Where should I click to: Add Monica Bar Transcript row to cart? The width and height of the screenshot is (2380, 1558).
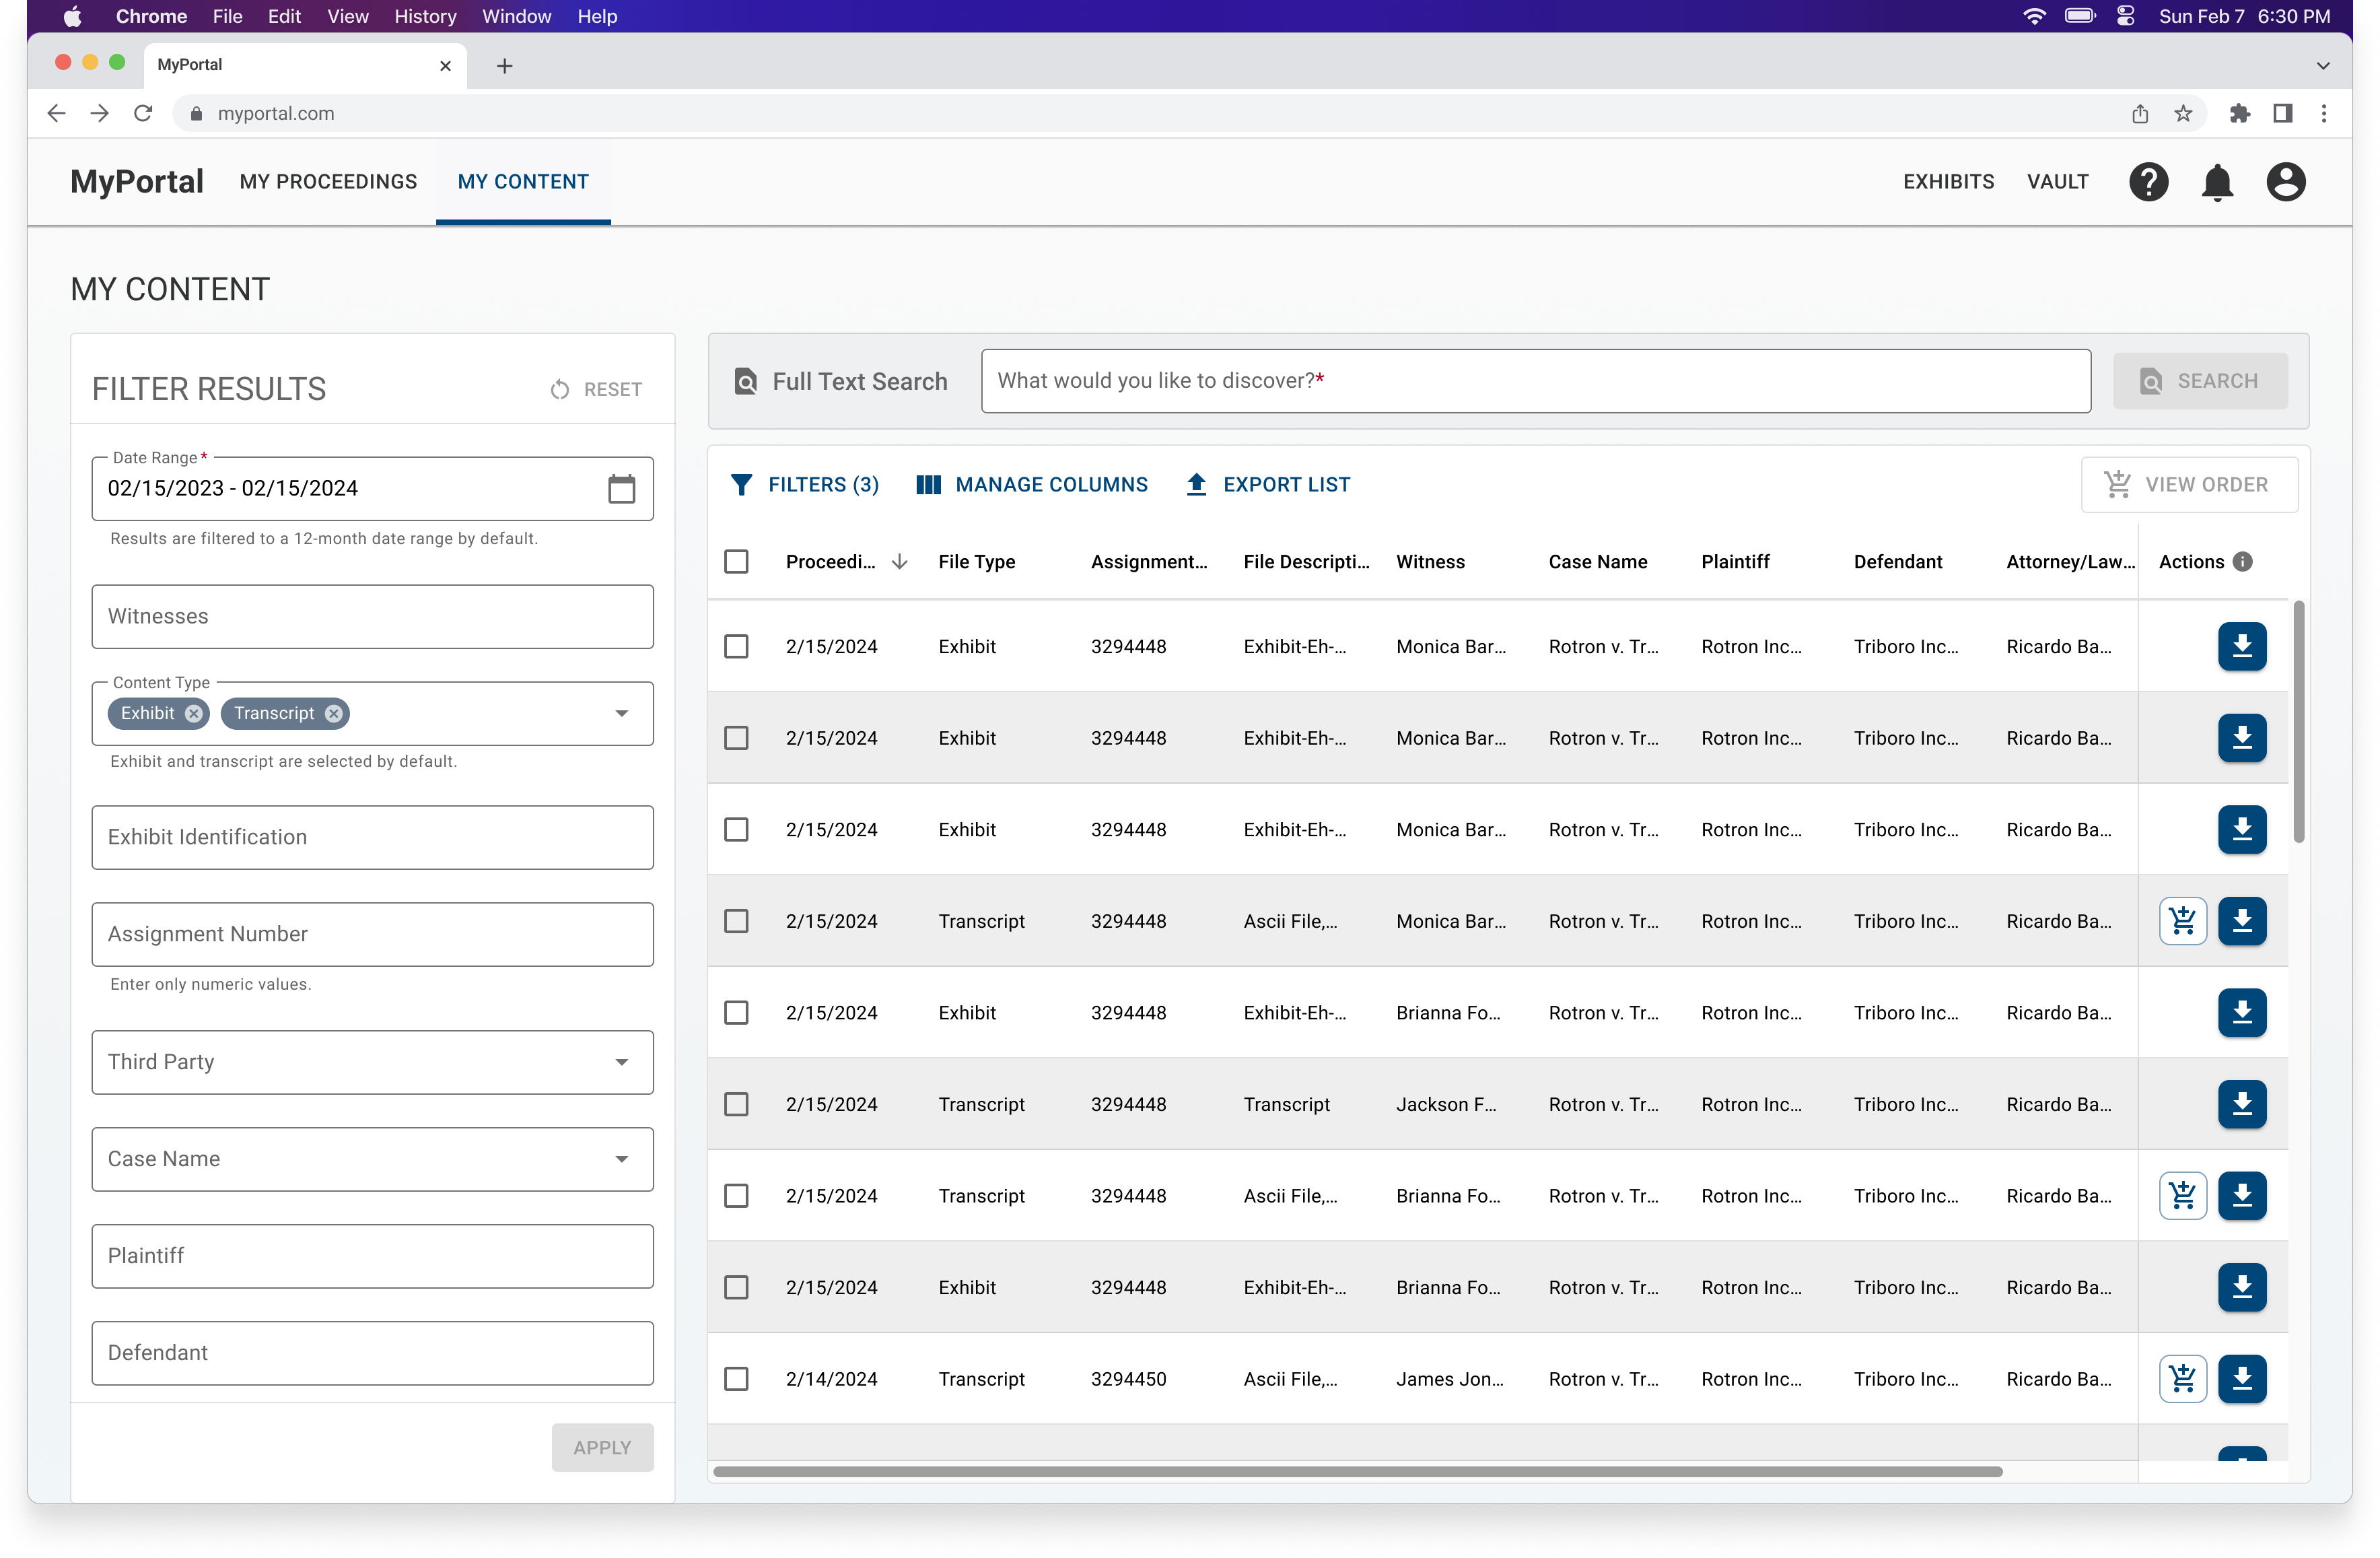coord(2182,921)
